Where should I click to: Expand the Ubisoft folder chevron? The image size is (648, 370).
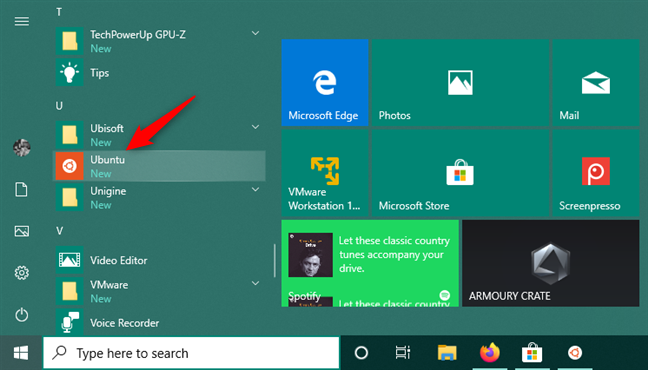[255, 127]
